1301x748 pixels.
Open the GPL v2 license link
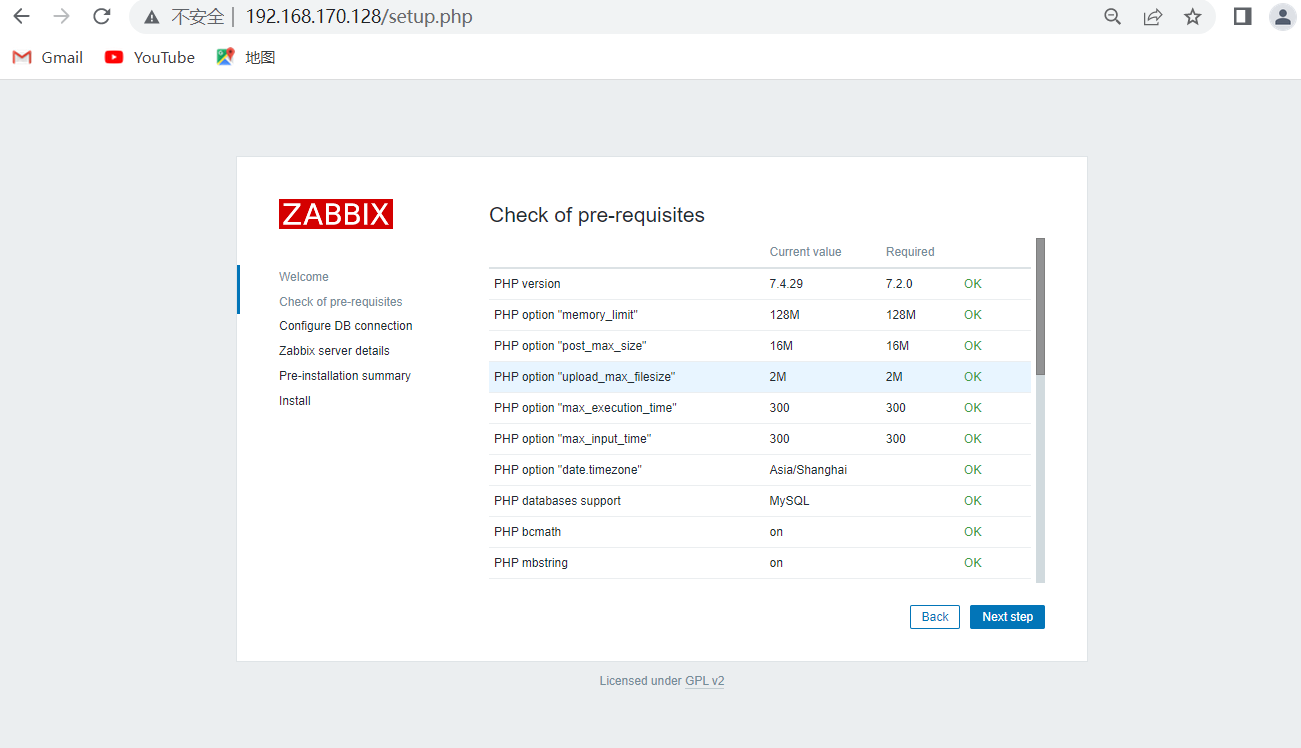coord(705,681)
